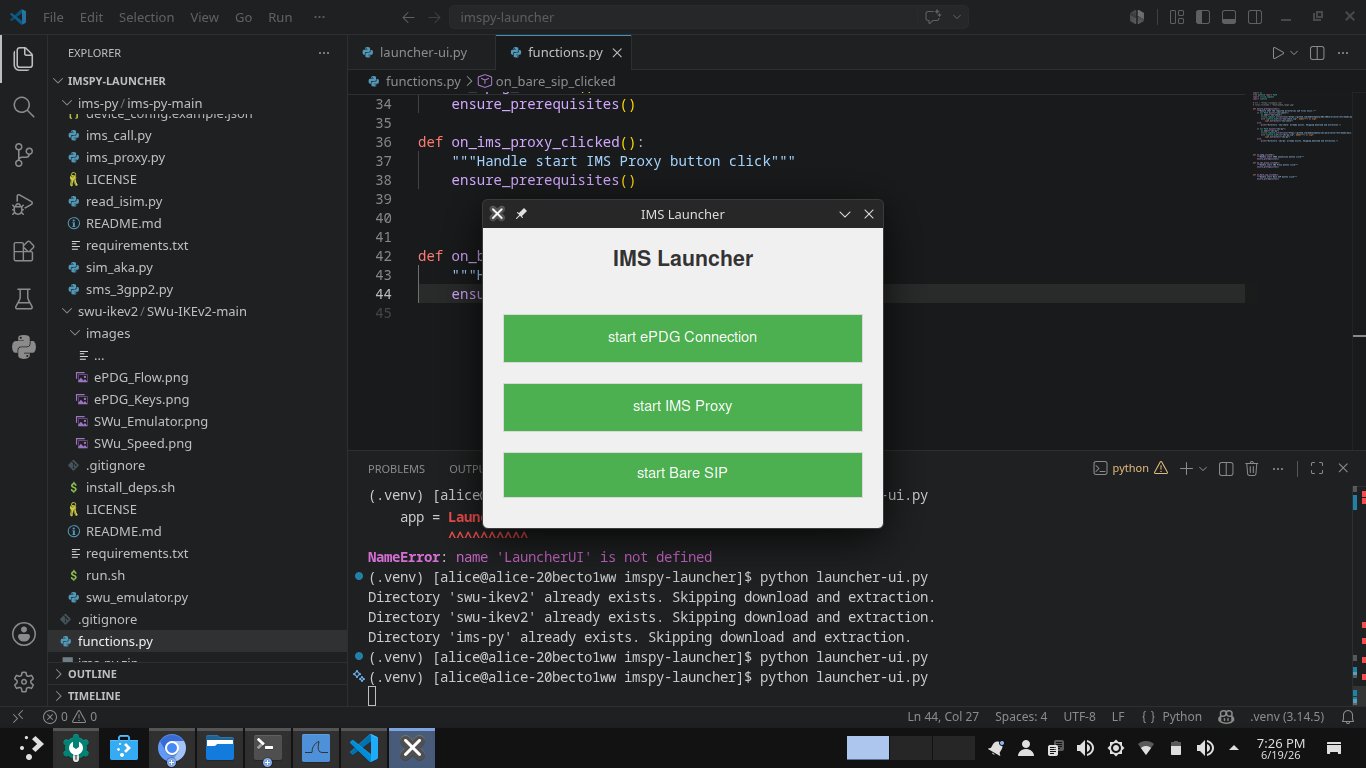Open the Extensions view
Screen dimensions: 1366x768
(24, 252)
